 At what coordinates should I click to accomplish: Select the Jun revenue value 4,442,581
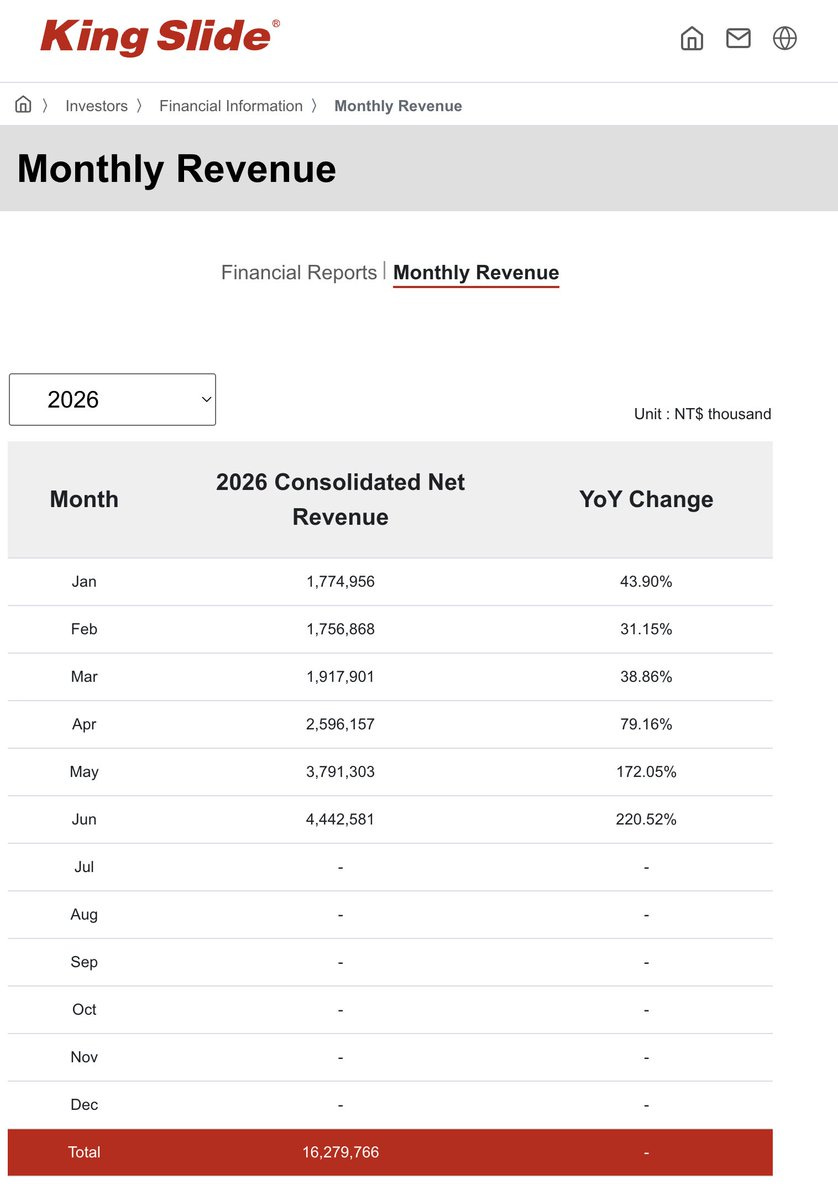(341, 819)
